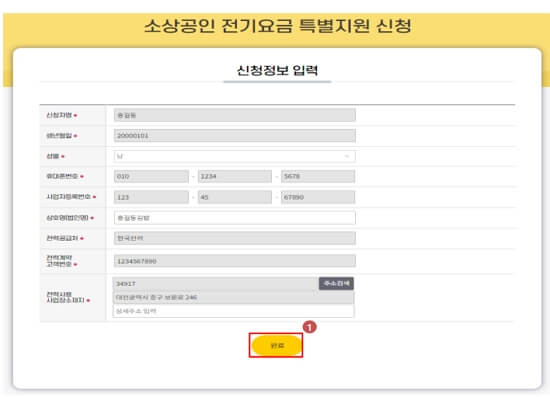Click the phone middle field 1234
The width and height of the screenshot is (550, 397).
(235, 176)
